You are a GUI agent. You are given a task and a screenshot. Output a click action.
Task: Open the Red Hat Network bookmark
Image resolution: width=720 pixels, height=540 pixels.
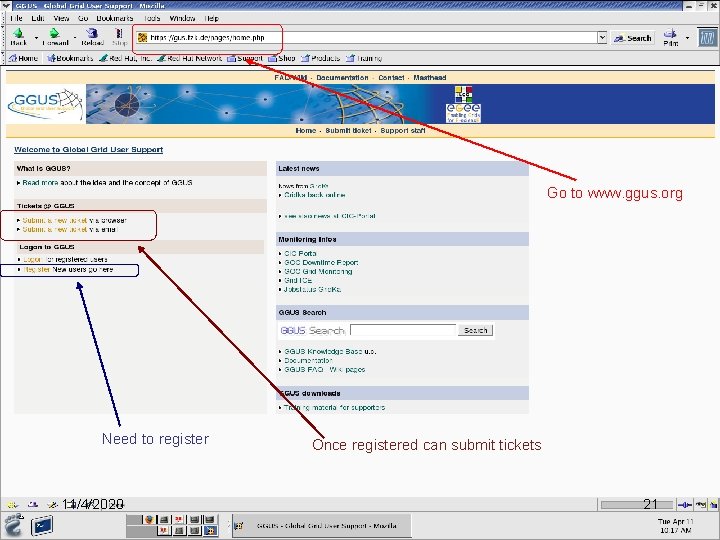pyautogui.click(x=190, y=58)
